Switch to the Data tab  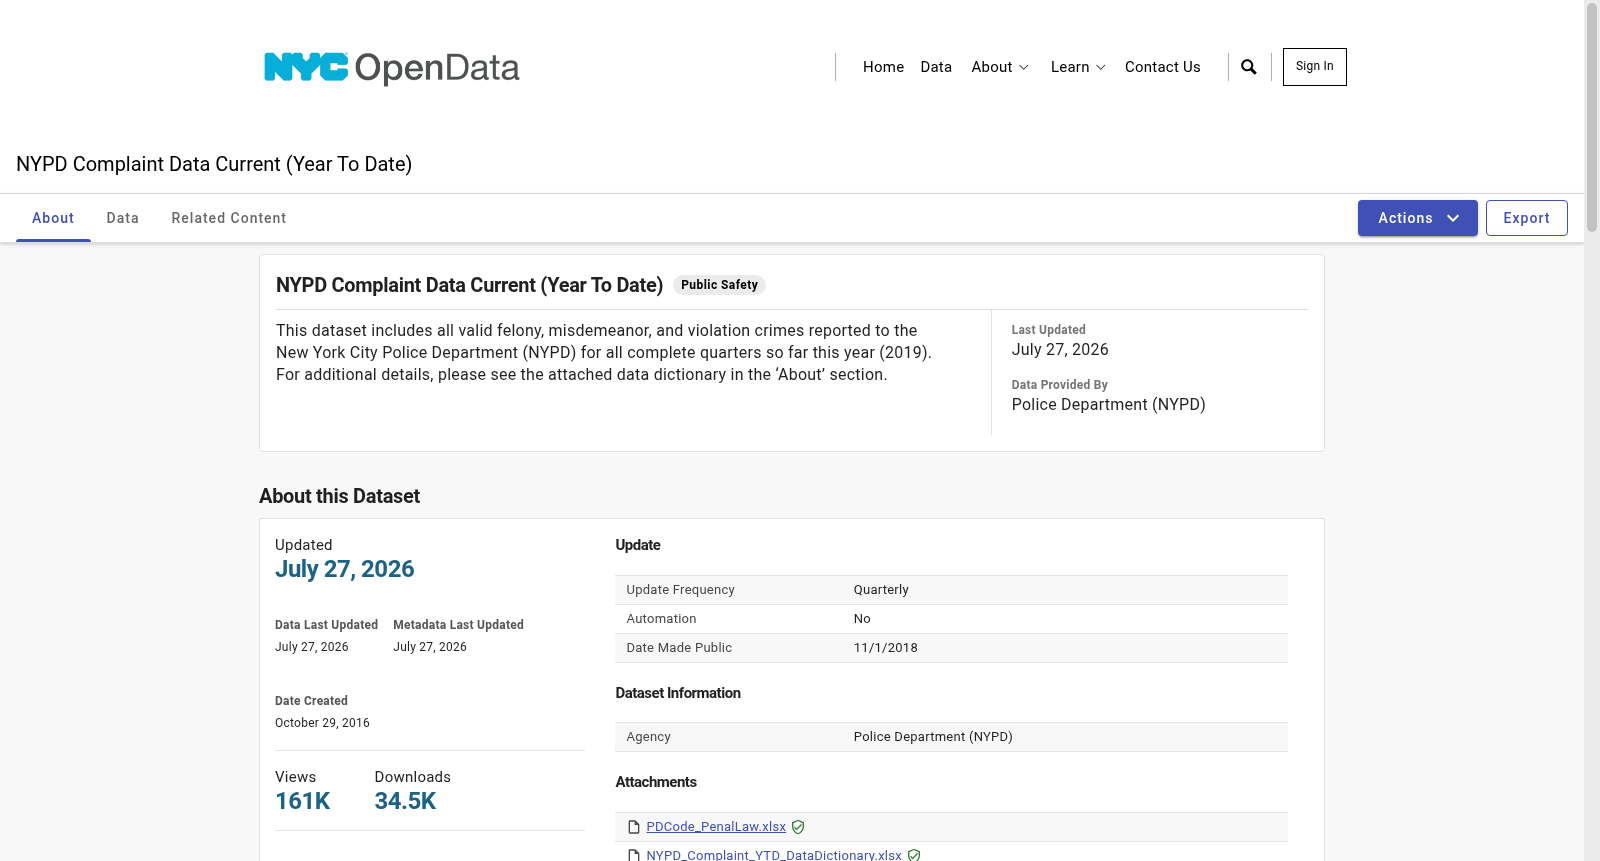pos(123,218)
